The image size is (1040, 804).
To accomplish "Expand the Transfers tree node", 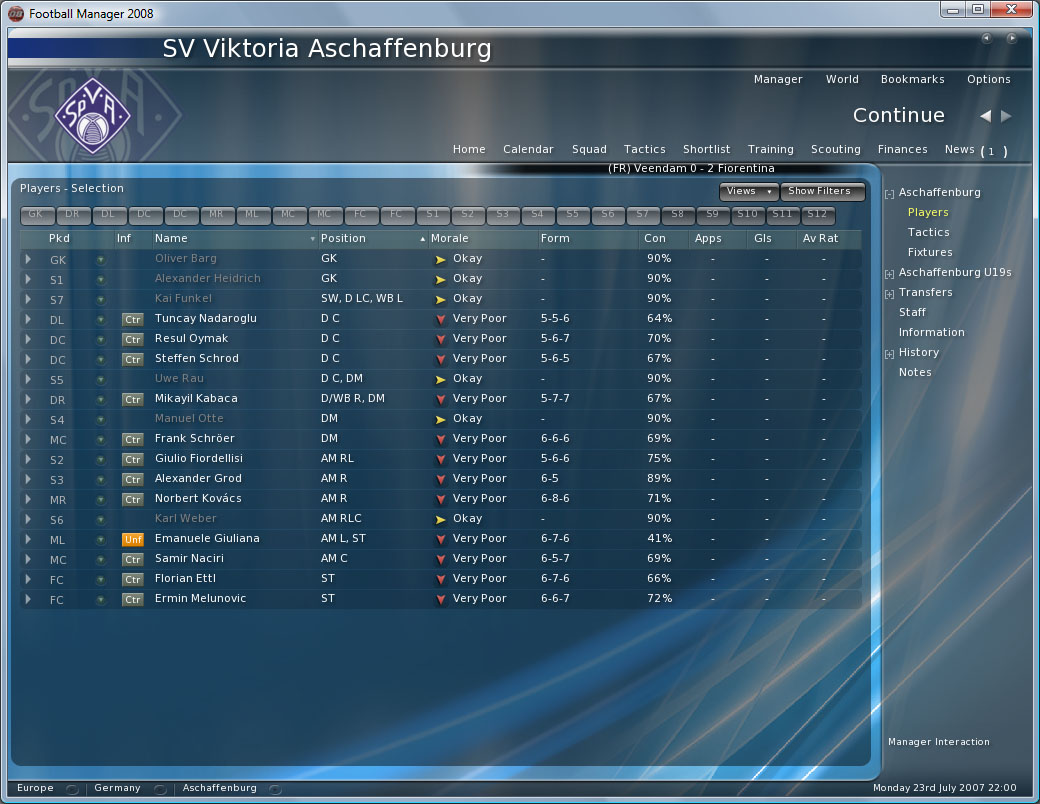I will tap(889, 293).
